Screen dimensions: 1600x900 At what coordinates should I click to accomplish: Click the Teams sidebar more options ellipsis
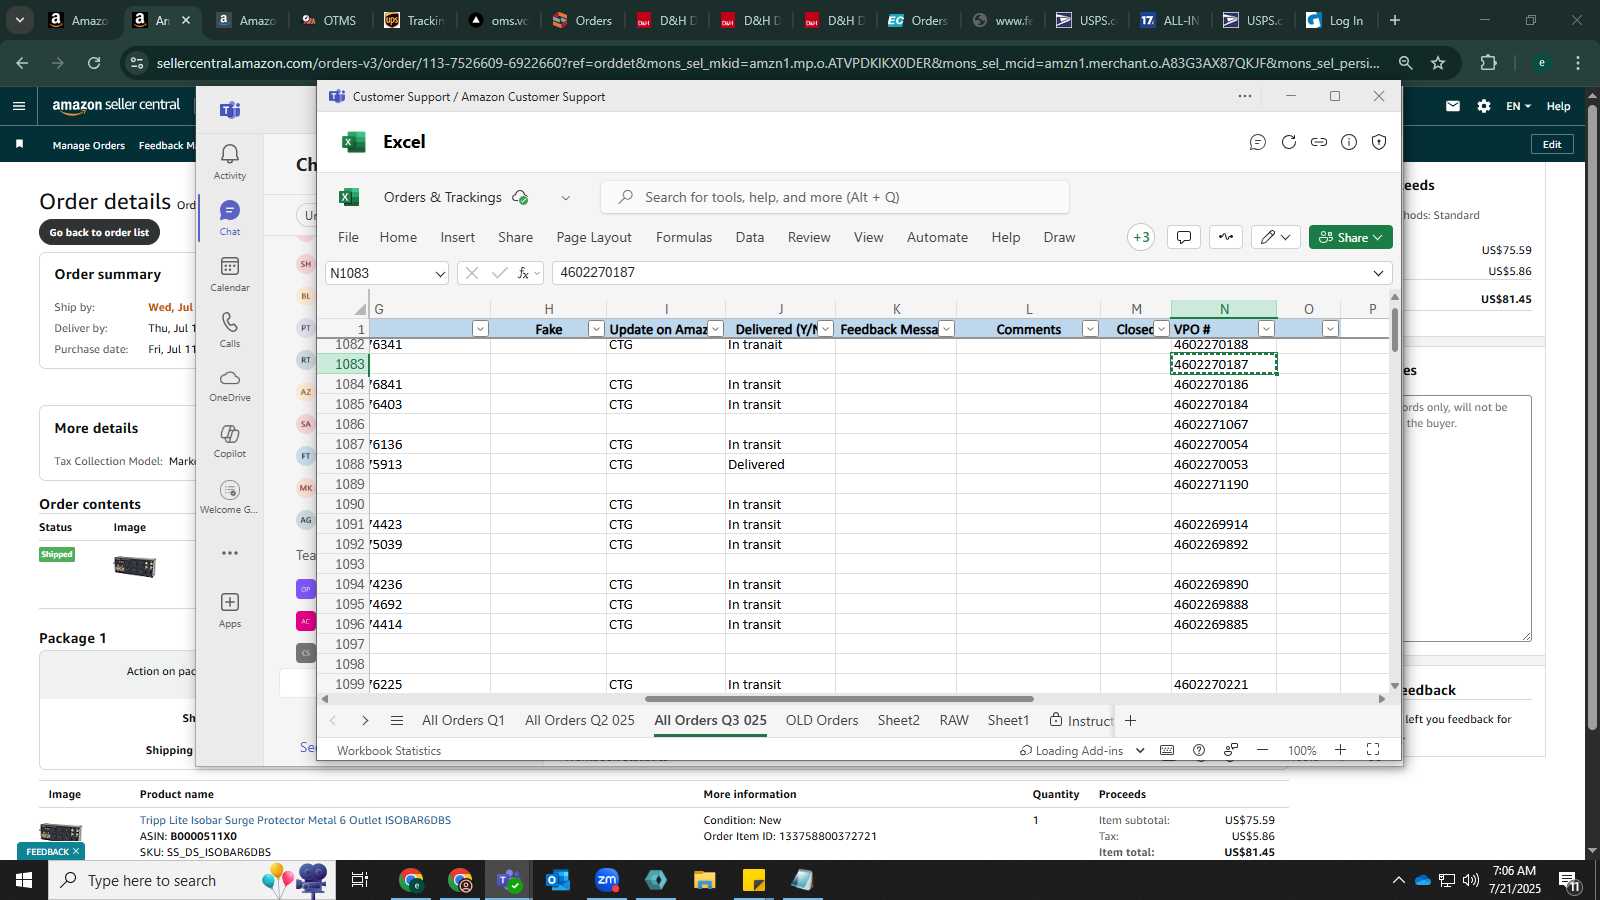229,553
